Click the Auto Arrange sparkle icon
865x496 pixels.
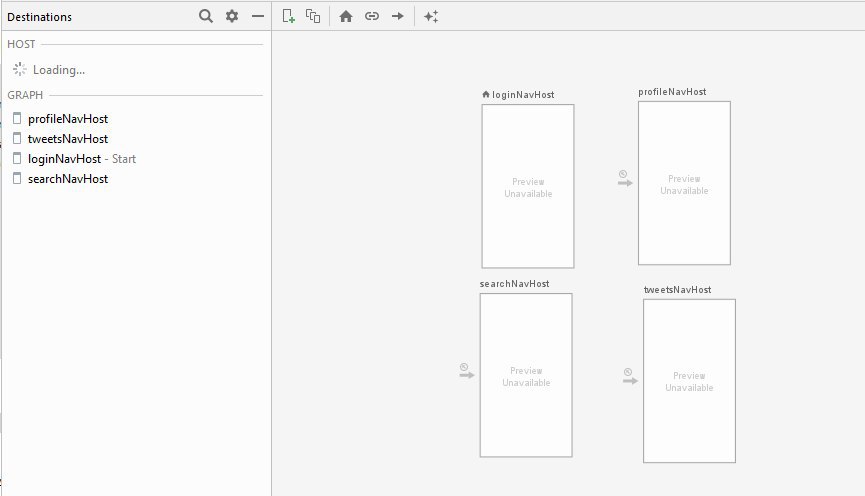(431, 16)
